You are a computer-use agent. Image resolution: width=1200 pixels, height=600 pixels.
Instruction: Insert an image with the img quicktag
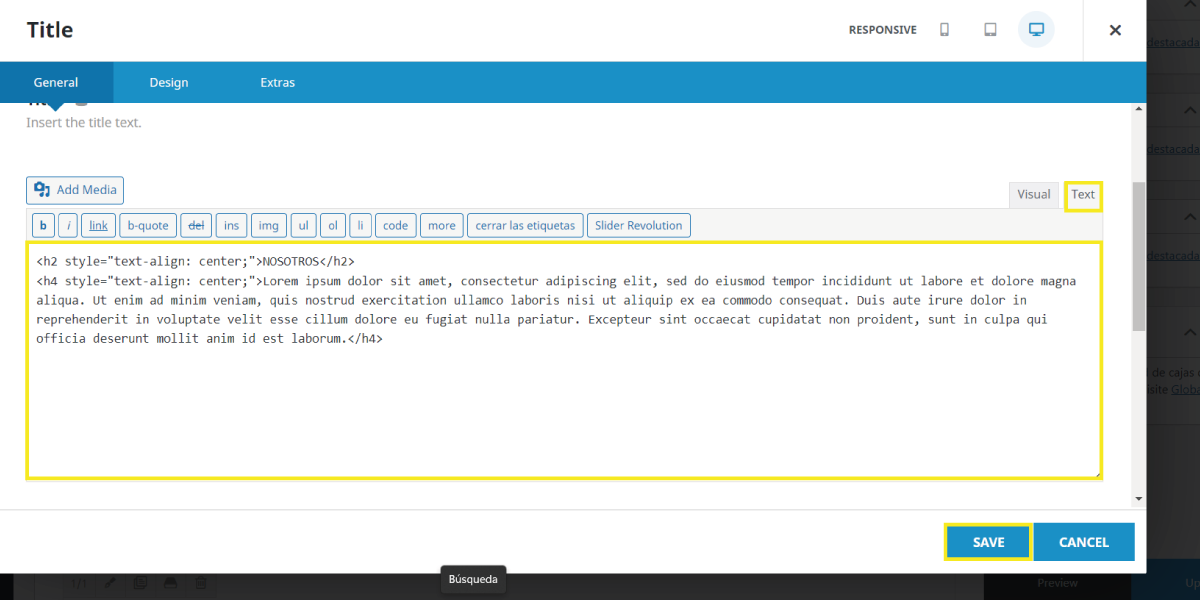[x=268, y=225]
